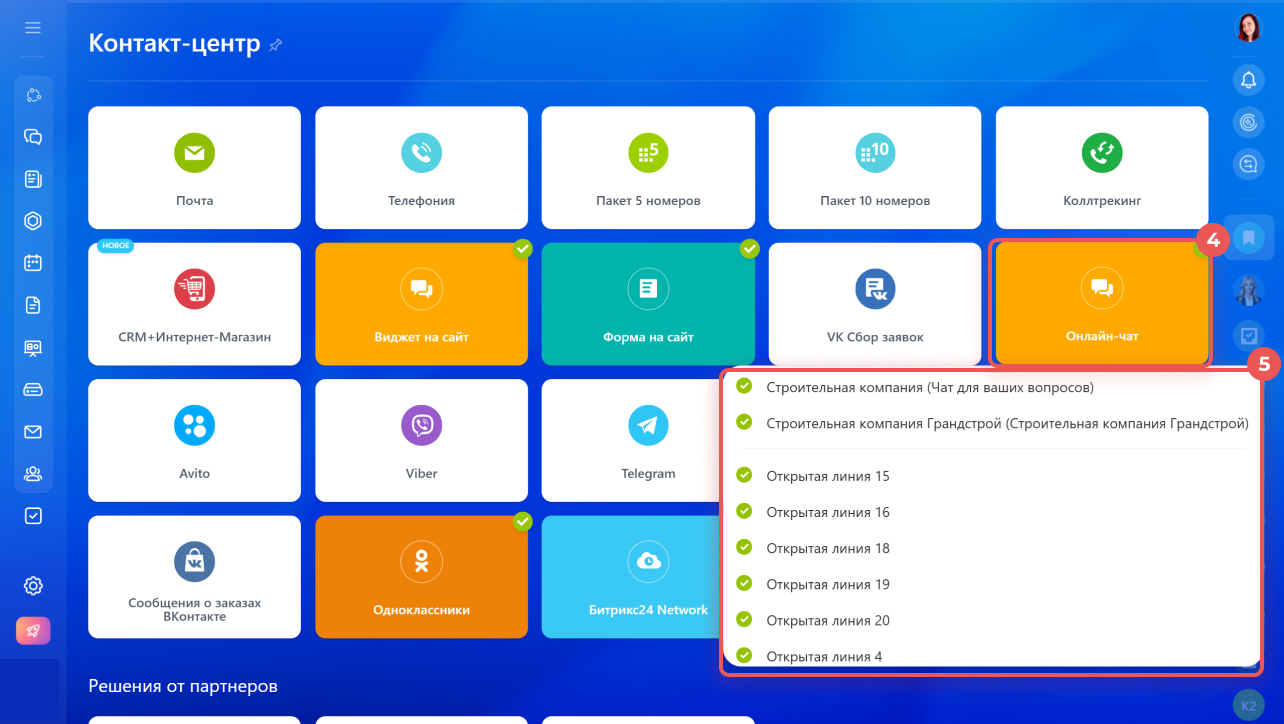
Task: Click green checkmark next to Открытая линия 15
Action: [x=744, y=475]
